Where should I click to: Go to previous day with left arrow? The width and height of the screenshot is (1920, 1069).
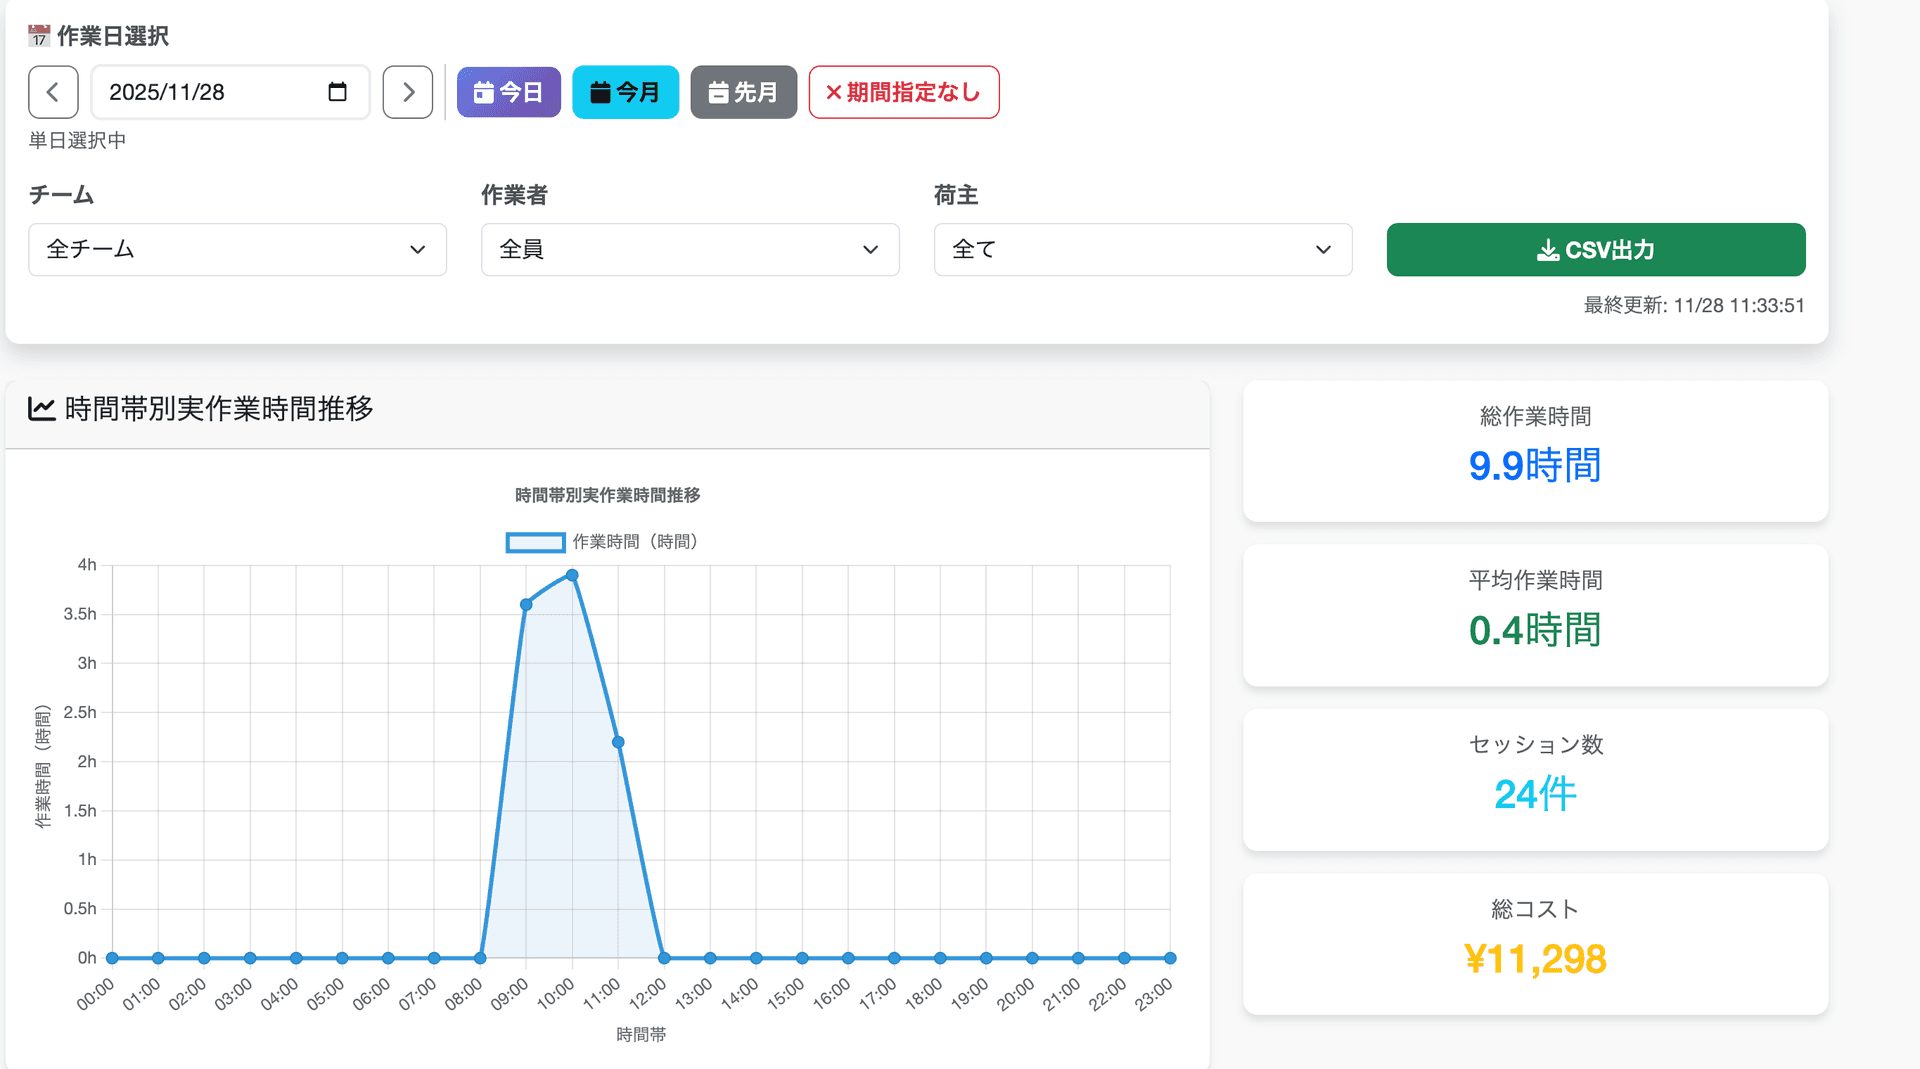point(53,92)
